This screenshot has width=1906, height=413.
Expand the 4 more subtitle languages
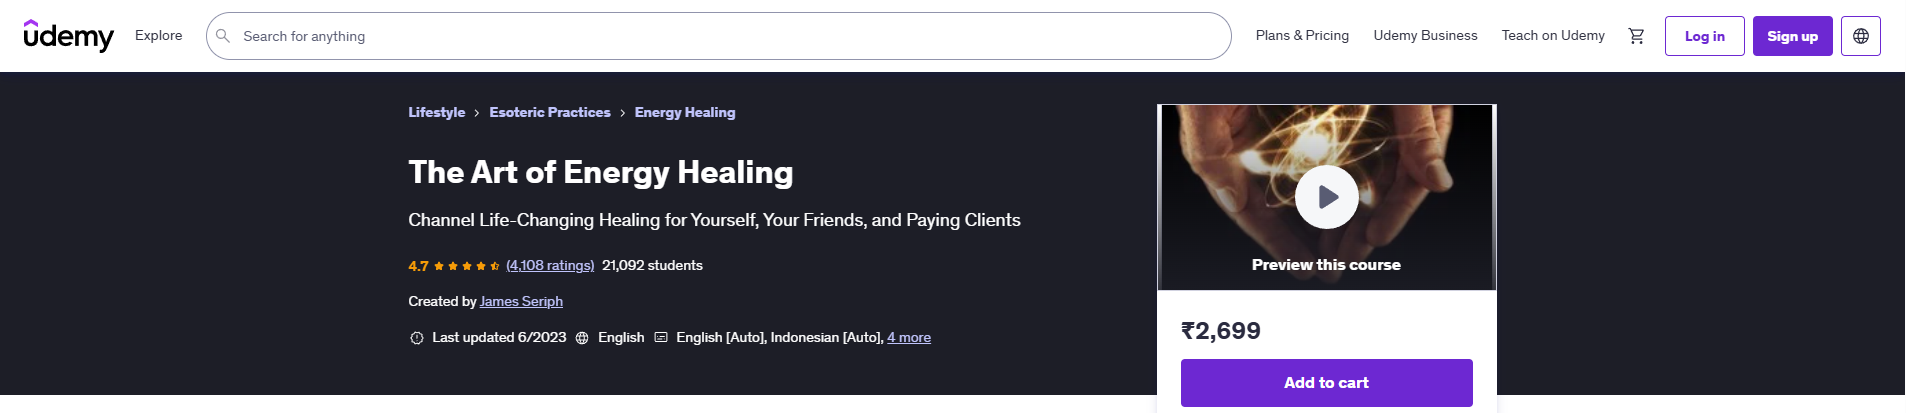(x=909, y=338)
